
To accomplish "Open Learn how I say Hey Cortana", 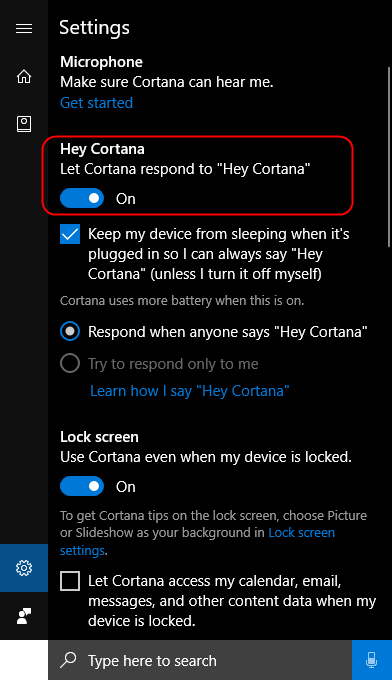I will [189, 391].
